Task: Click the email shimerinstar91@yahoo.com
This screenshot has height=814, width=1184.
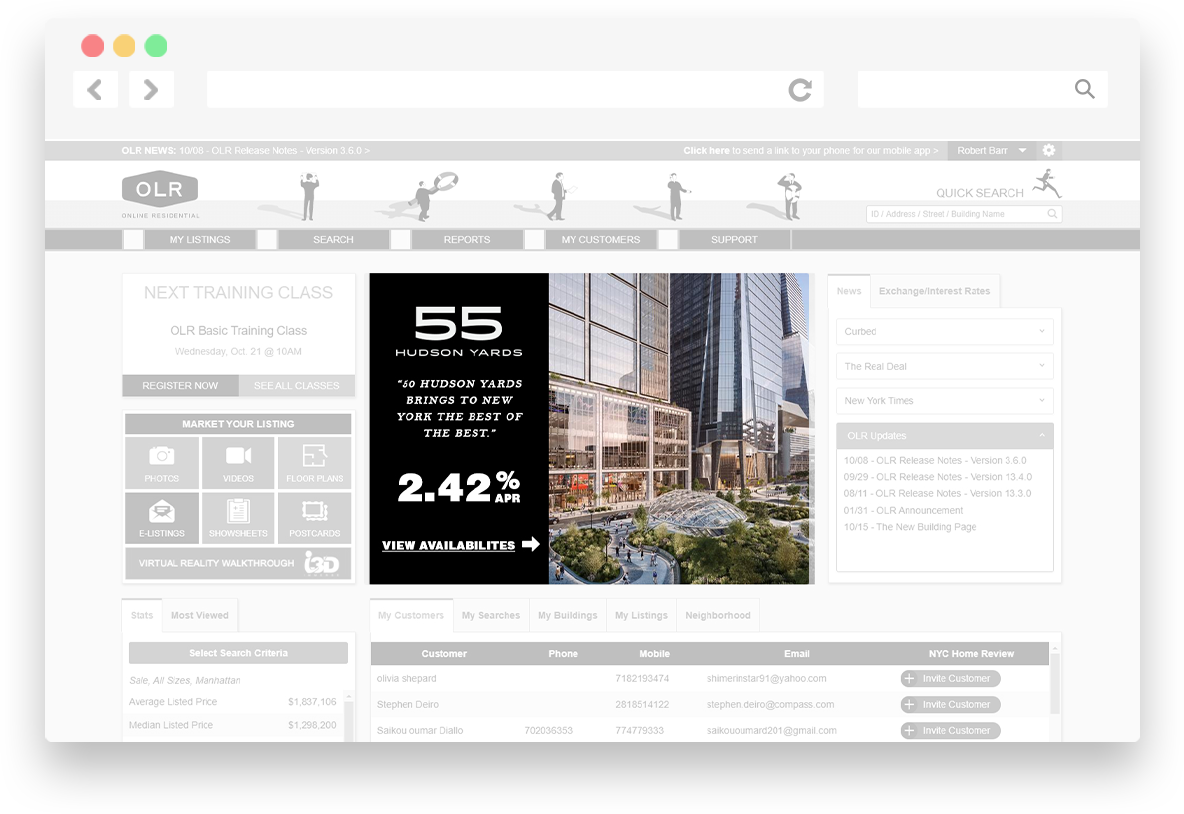Action: (766, 679)
